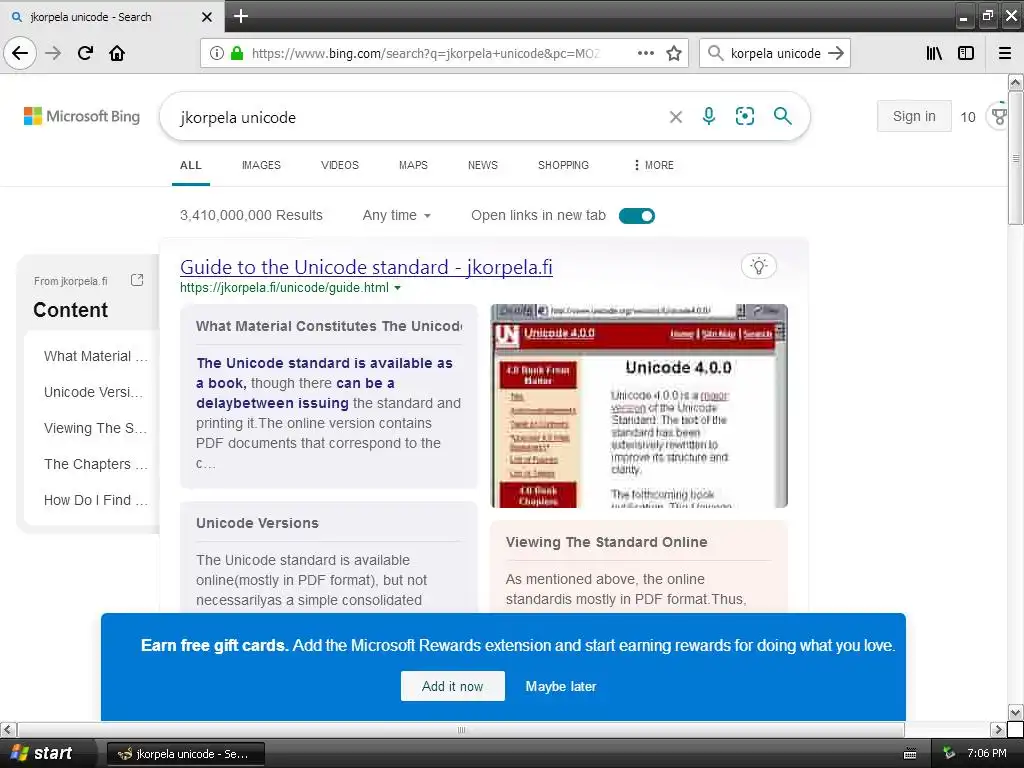Click the Bing search query field

click(x=418, y=118)
